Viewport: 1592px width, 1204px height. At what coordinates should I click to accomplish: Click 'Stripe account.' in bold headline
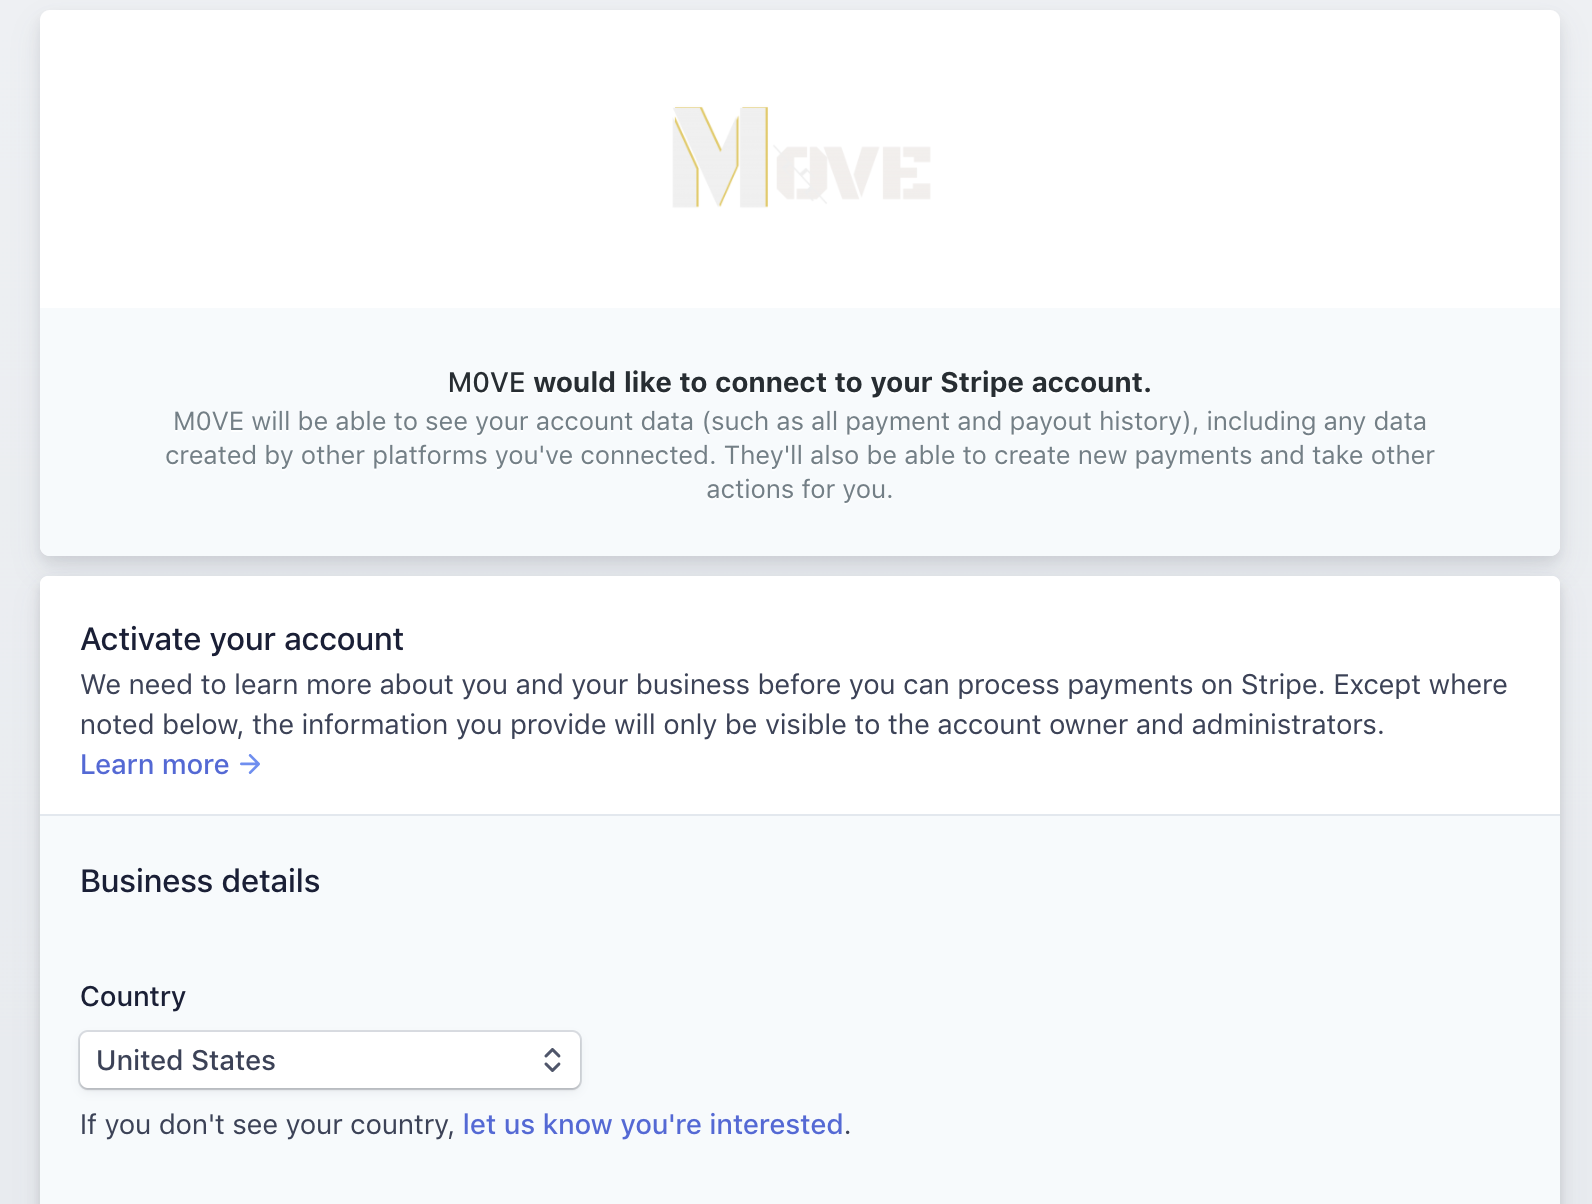tap(1046, 383)
